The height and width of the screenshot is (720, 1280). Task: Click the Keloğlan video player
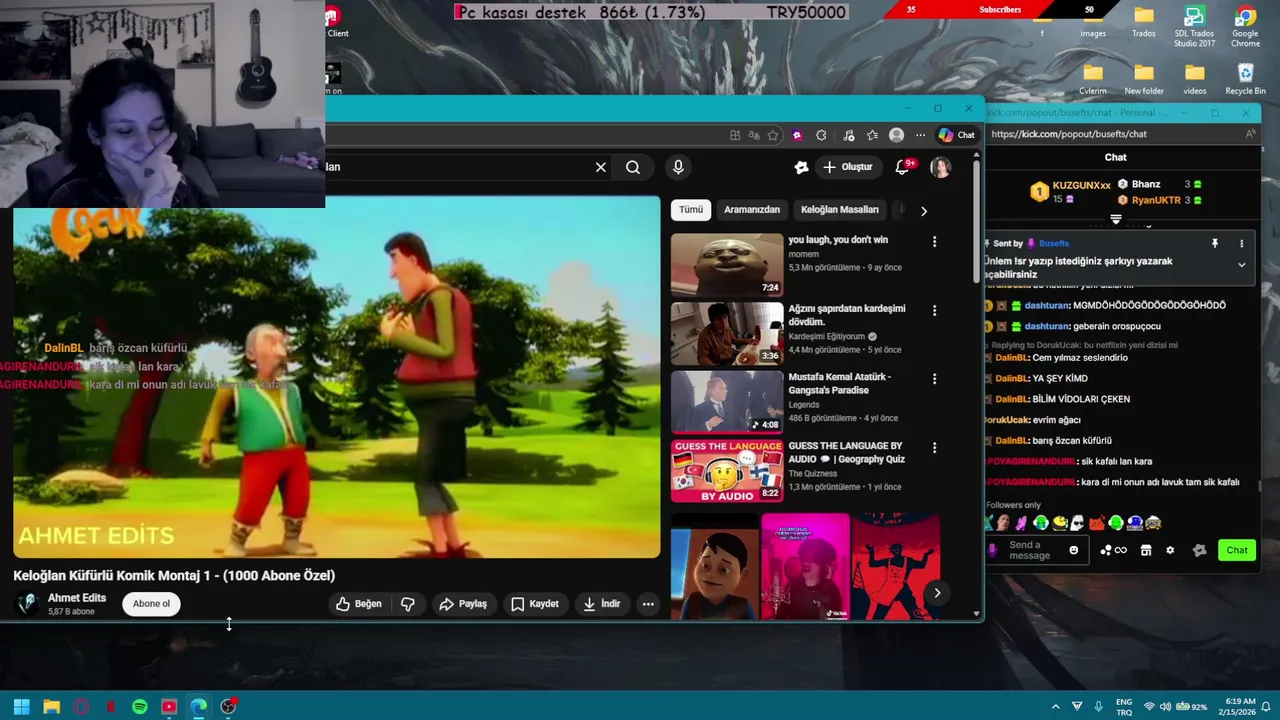coord(336,377)
